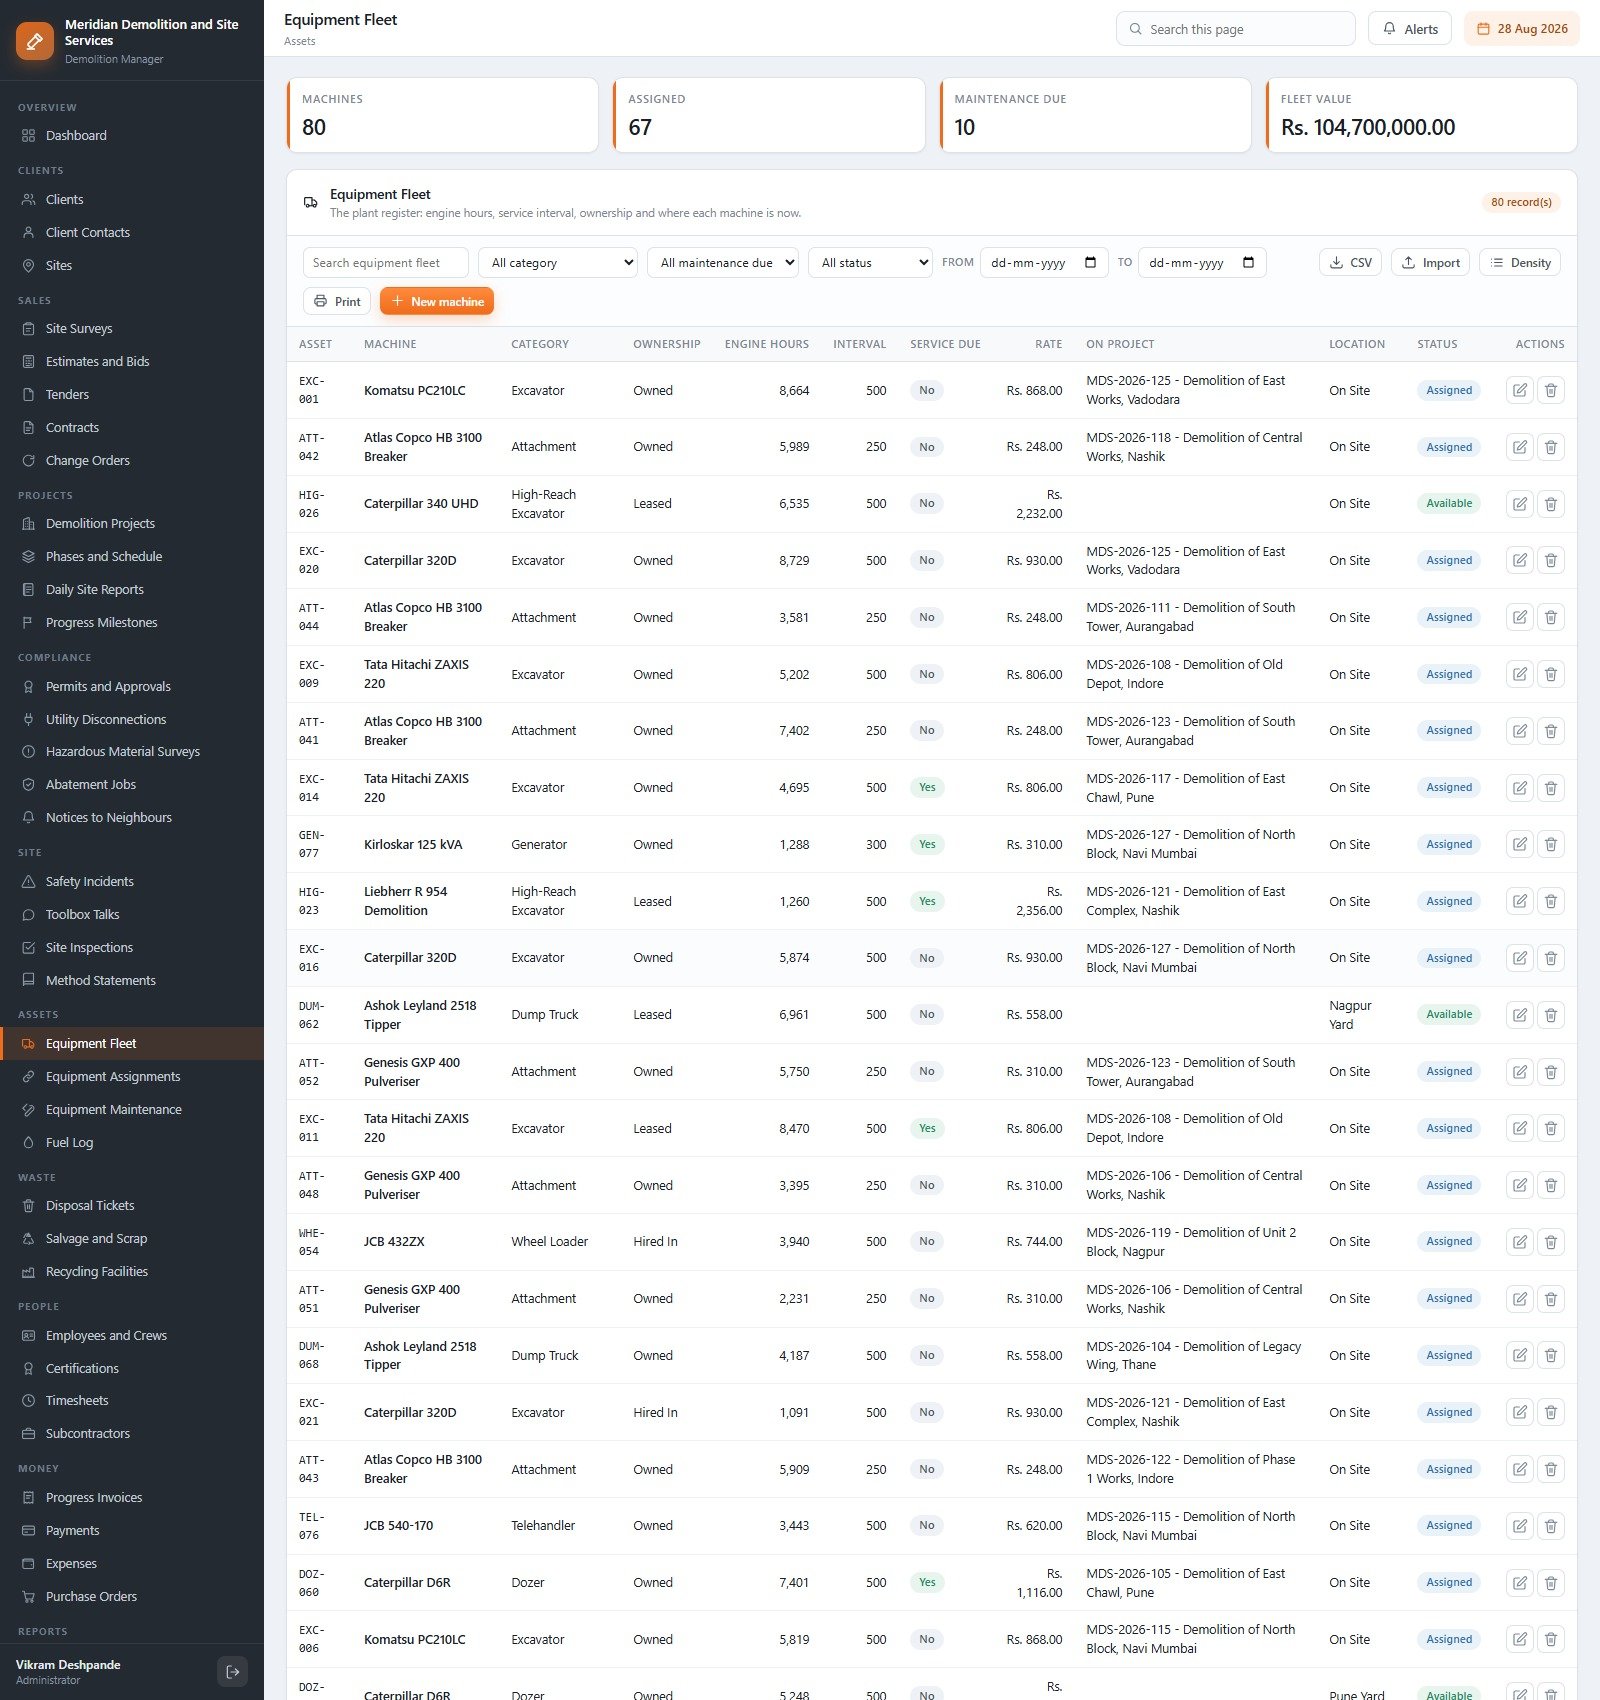Delete the WHE-054 JCB 432ZX row
This screenshot has width=1600, height=1700.
[1550, 1242]
